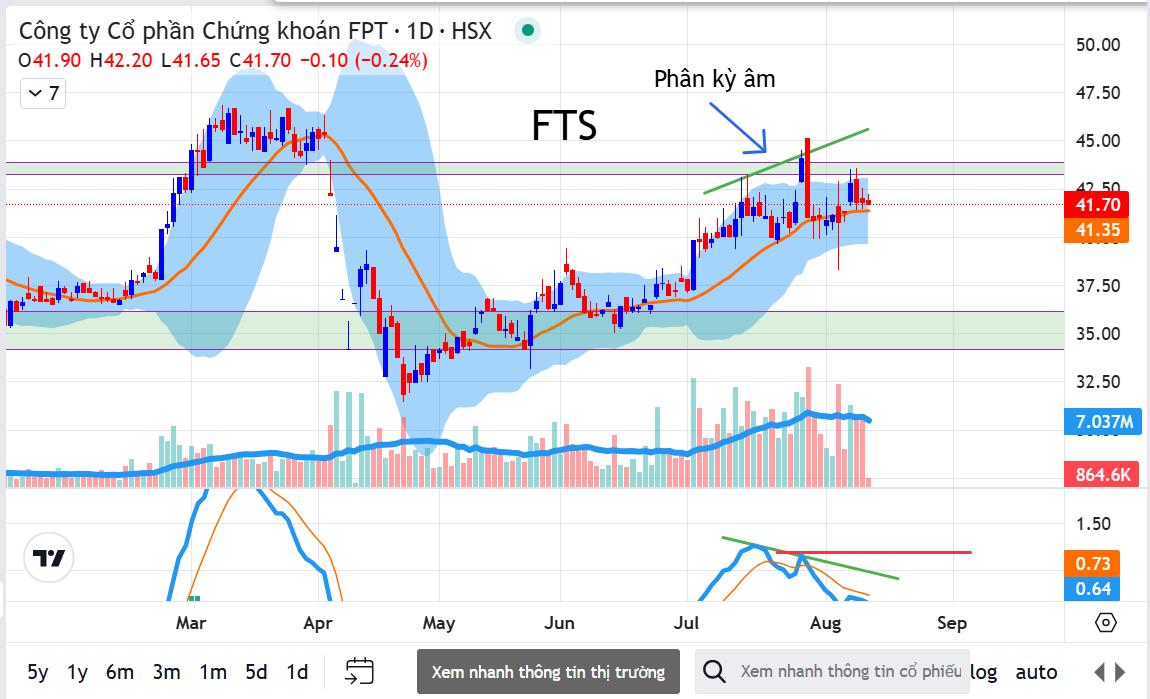This screenshot has height=699, width=1150.
Task: Click the blue indicator value 0.64
Action: (x=1093, y=588)
